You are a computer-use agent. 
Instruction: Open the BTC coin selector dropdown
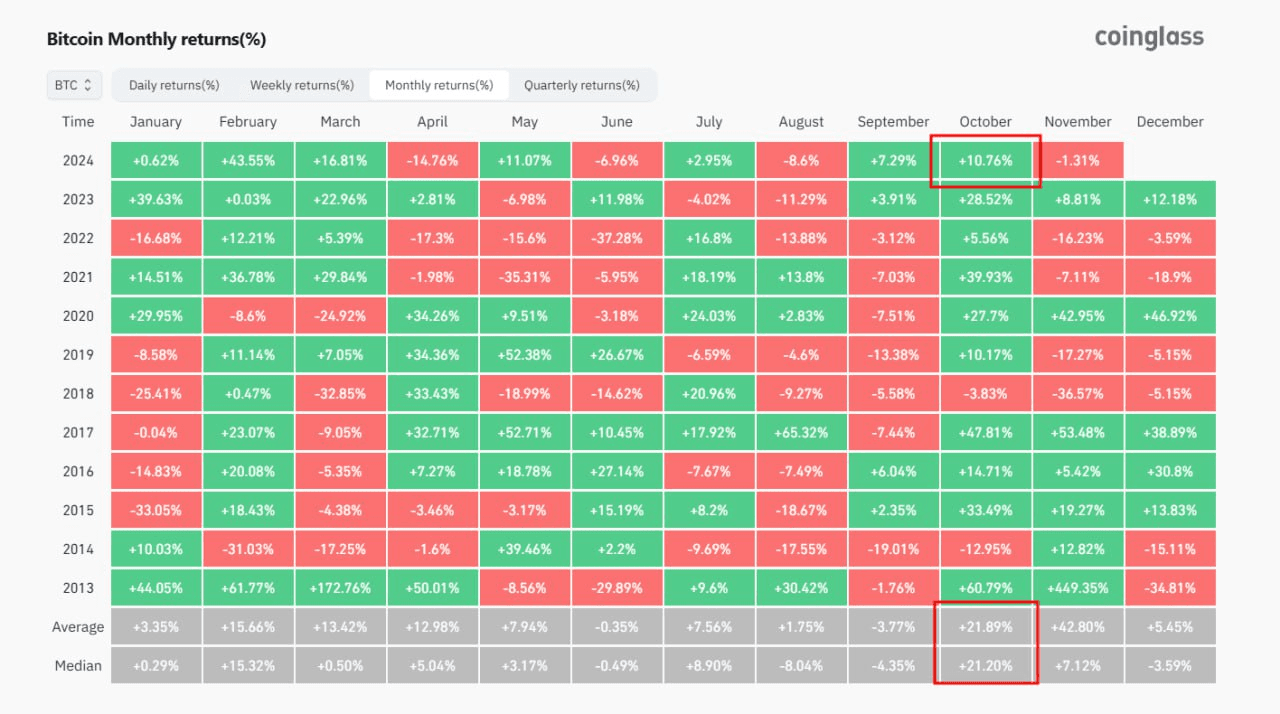point(74,85)
